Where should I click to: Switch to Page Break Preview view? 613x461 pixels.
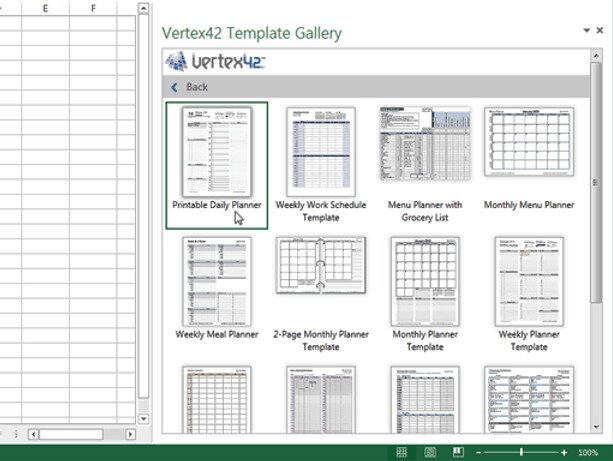tap(458, 452)
